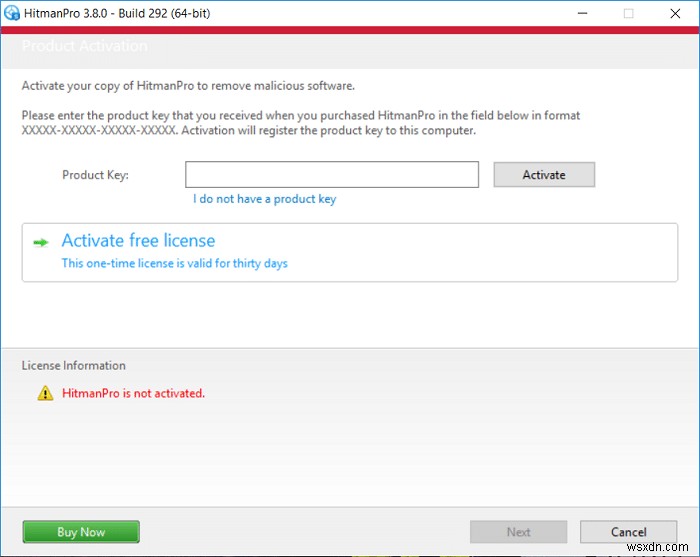700x557 pixels.
Task: Close the HitmanPro window
Action: pyautogui.click(x=675, y=13)
